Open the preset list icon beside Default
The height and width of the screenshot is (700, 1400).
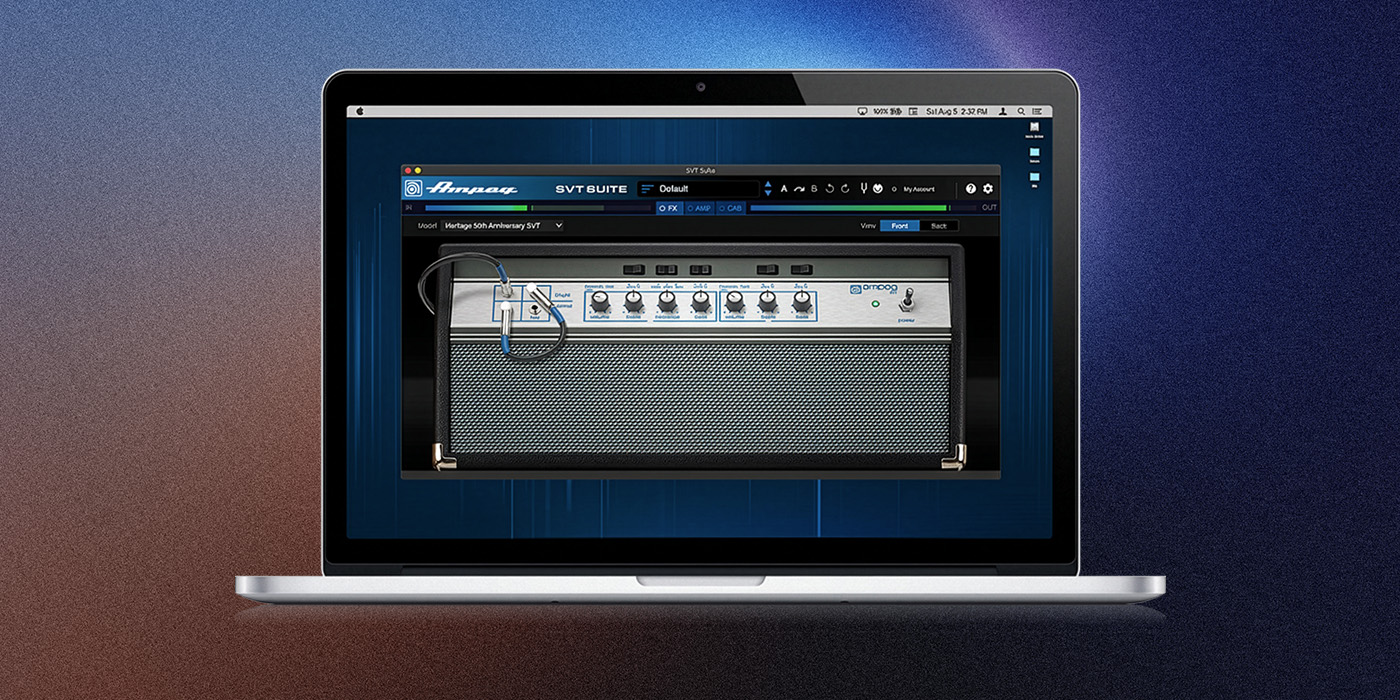click(x=647, y=188)
